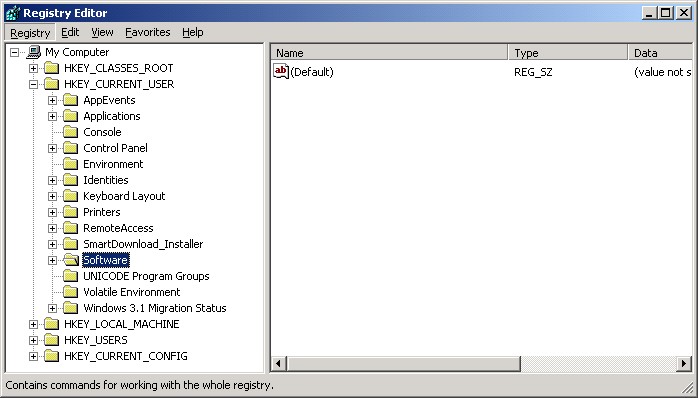Viewport: 698px width, 398px height.
Task: Expand the HKEY_LOCAL_MACHINE key
Action: tap(33, 325)
